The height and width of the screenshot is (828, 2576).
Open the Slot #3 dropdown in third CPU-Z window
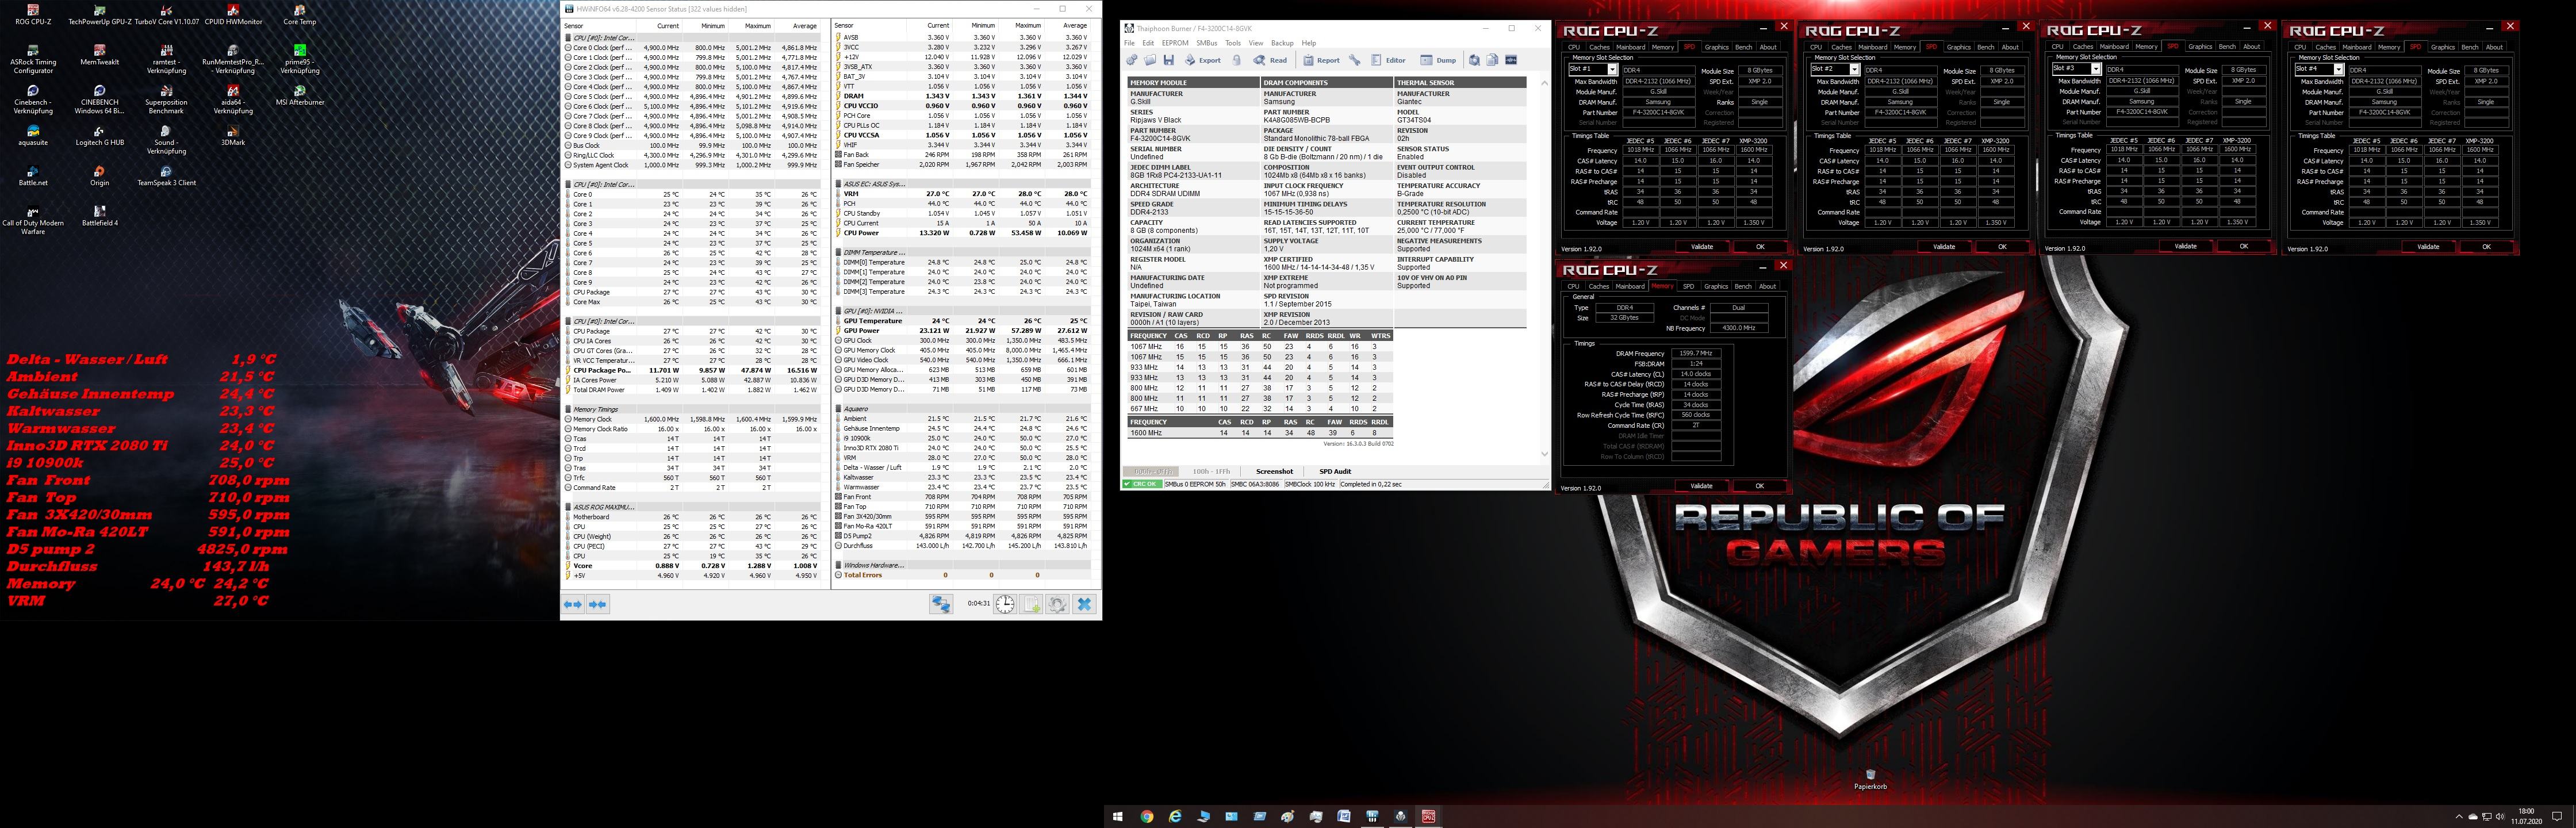2077,69
